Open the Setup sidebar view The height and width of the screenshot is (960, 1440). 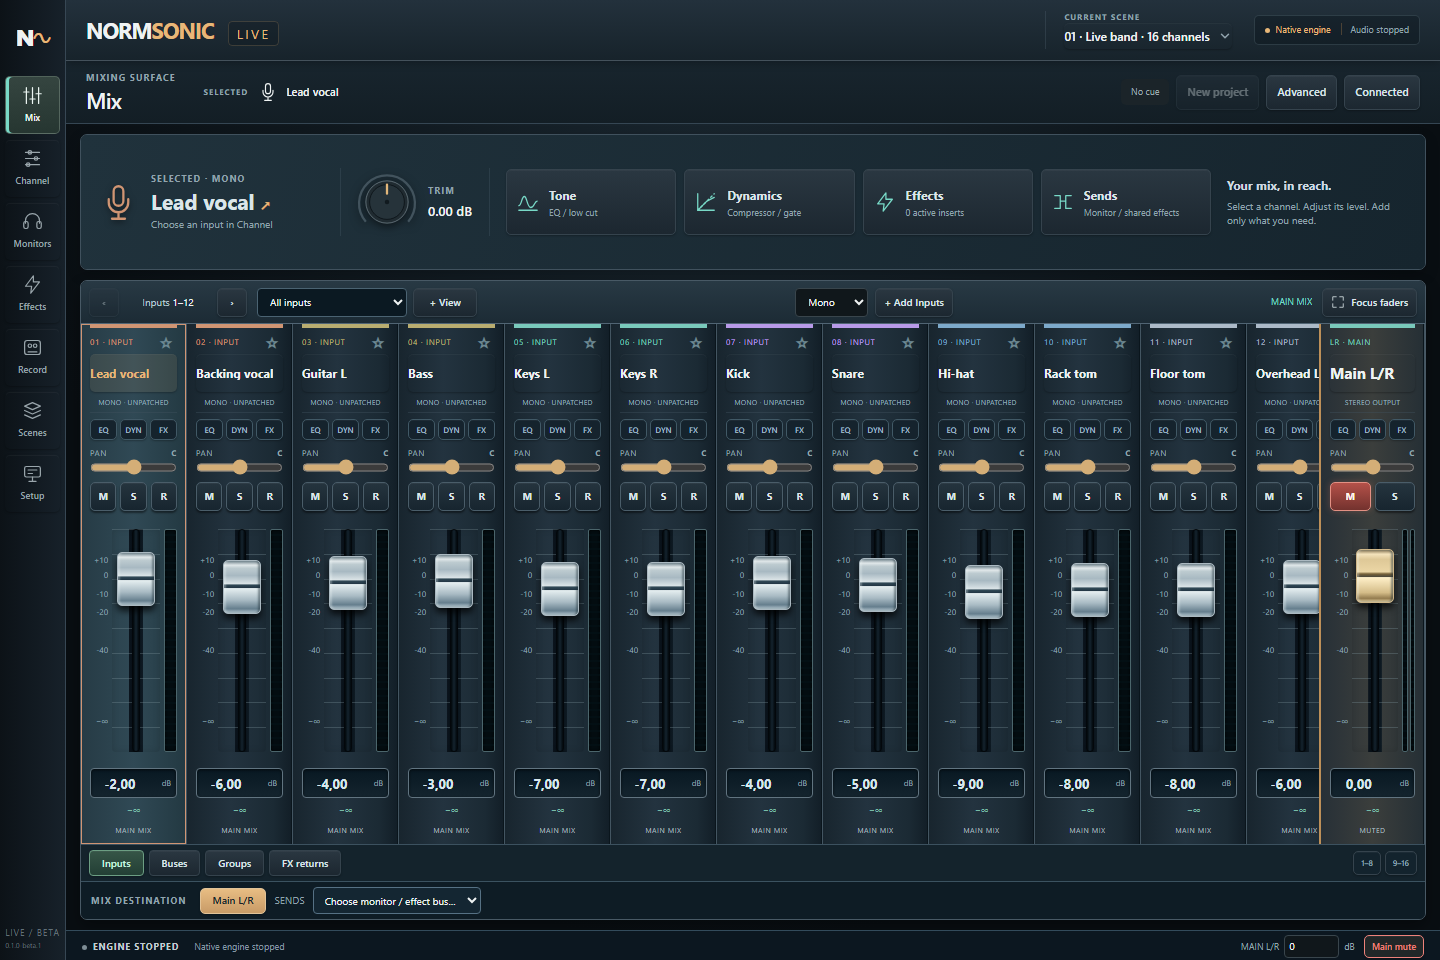(32, 482)
